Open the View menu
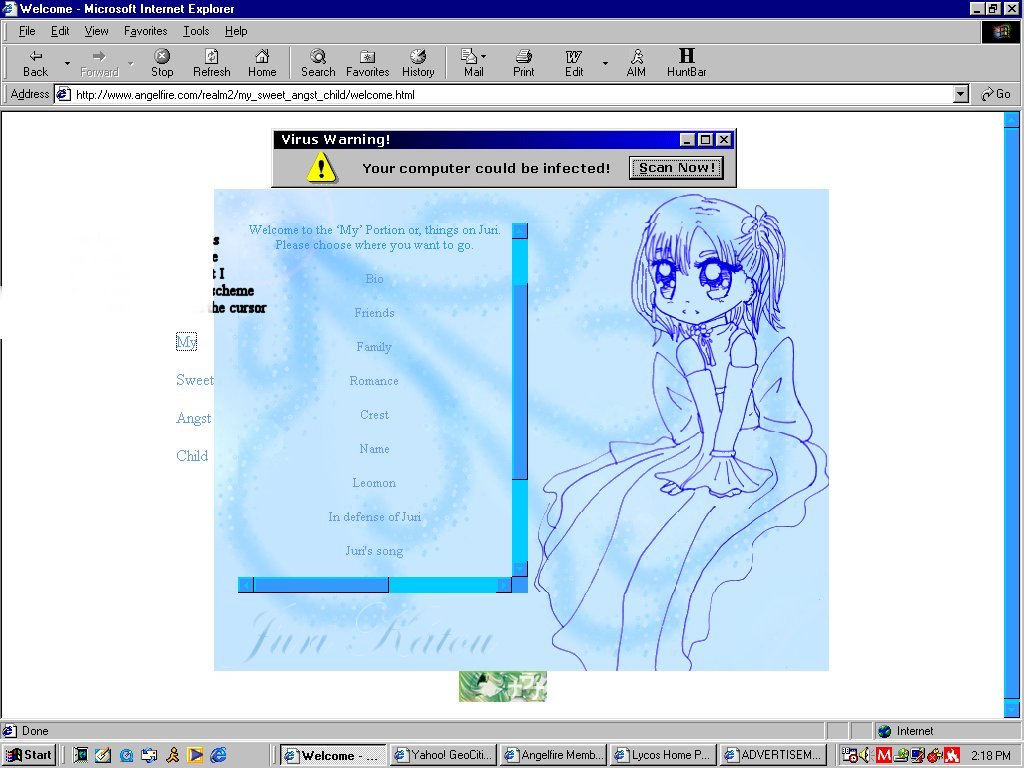Screen dimensions: 1024x768 pos(96,31)
